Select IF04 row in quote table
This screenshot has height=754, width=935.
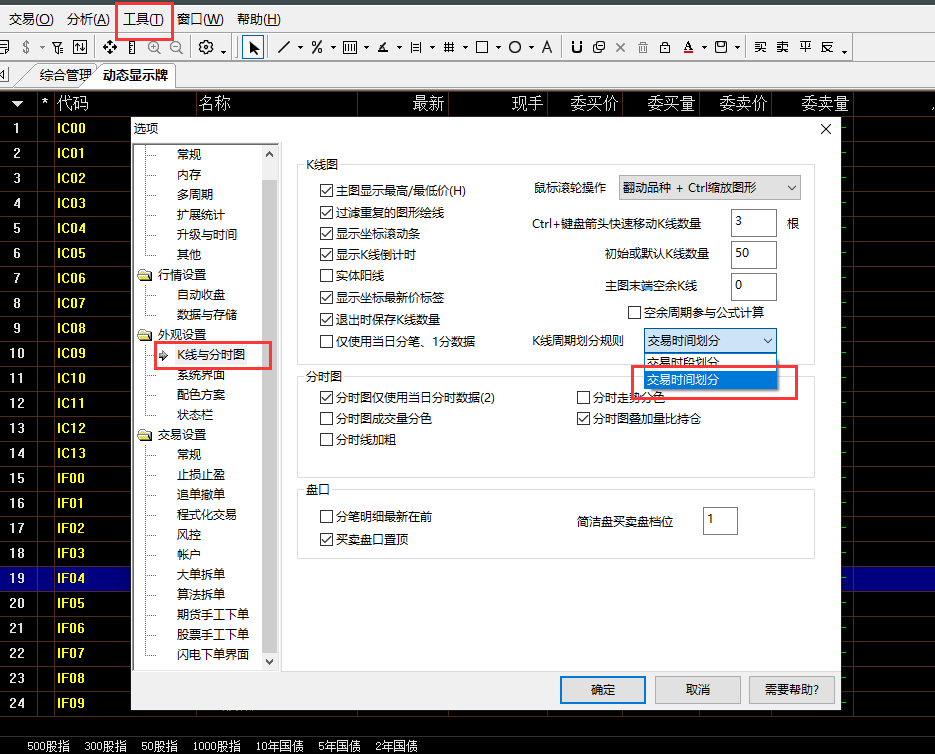coord(66,578)
